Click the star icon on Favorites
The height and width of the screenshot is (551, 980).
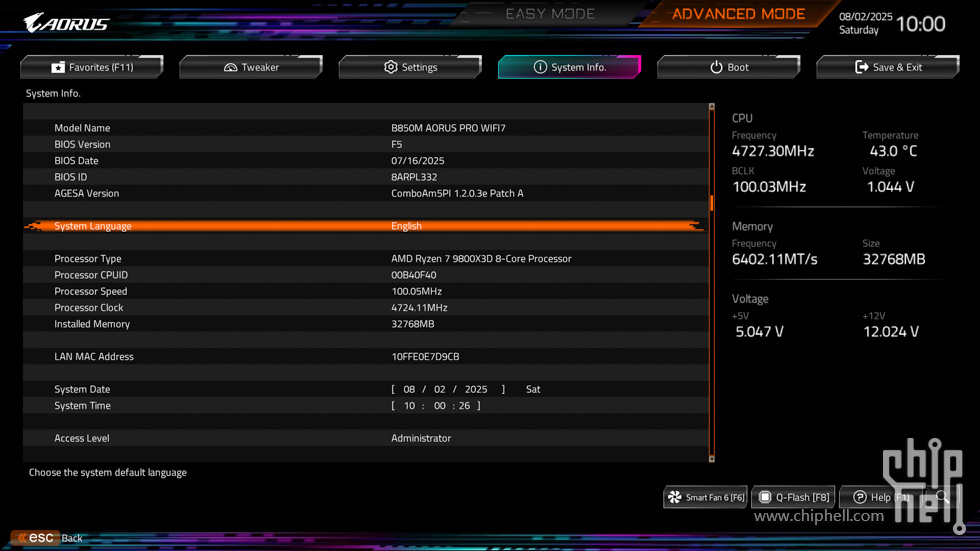(58, 67)
